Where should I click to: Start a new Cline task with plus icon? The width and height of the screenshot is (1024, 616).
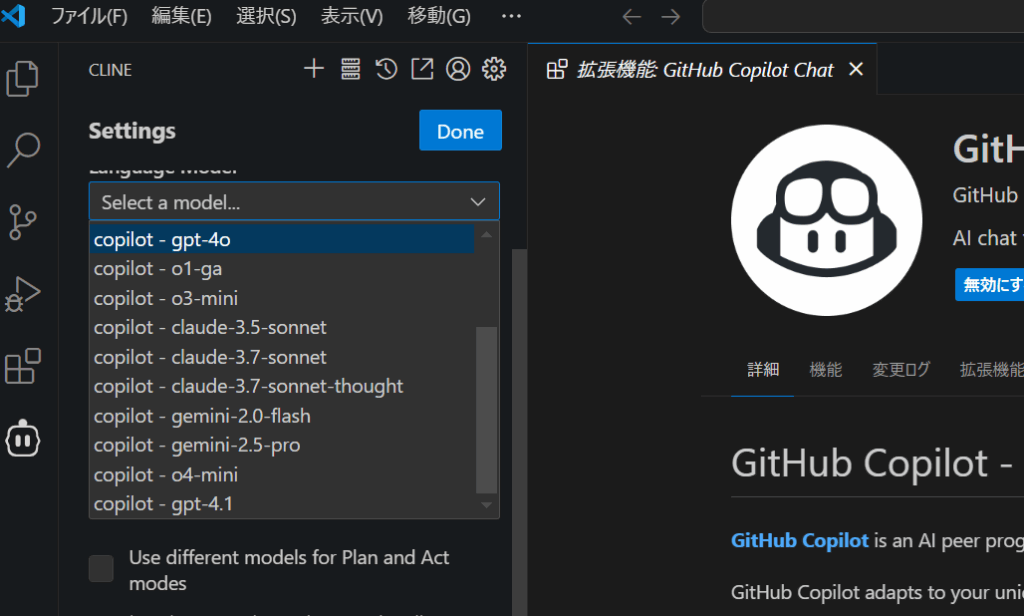[314, 69]
